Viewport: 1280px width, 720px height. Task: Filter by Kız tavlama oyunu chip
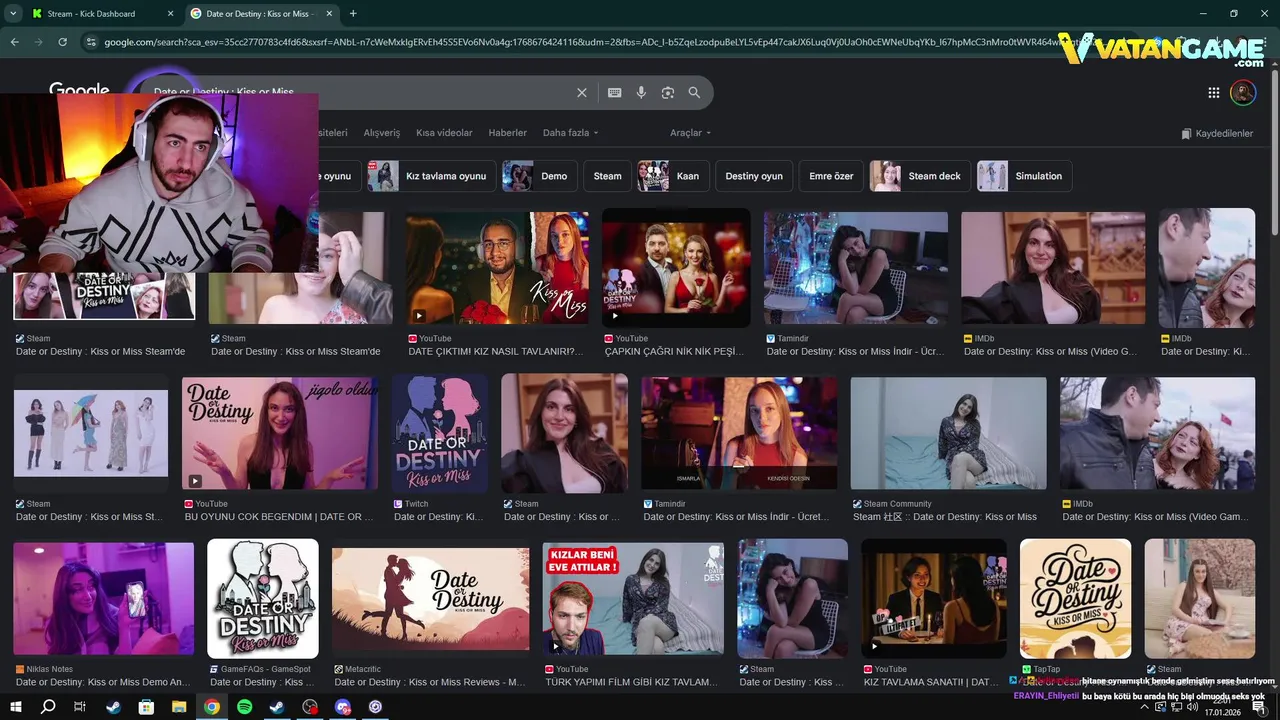[431, 176]
